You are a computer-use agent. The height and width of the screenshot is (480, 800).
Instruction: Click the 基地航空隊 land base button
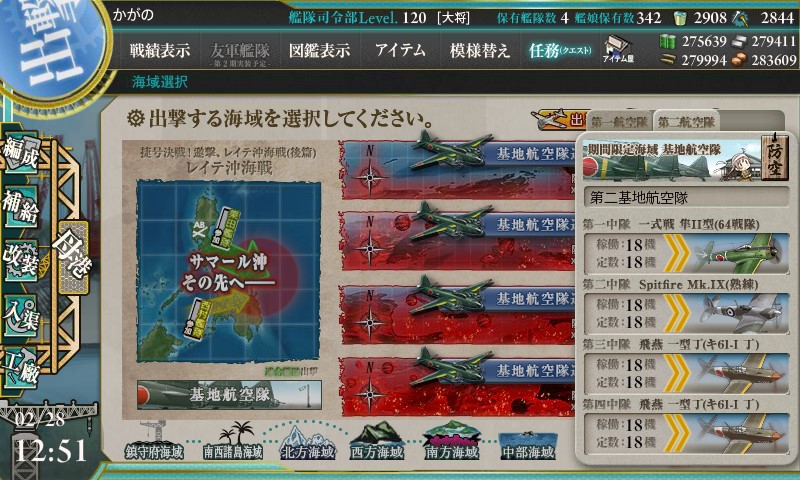click(229, 394)
